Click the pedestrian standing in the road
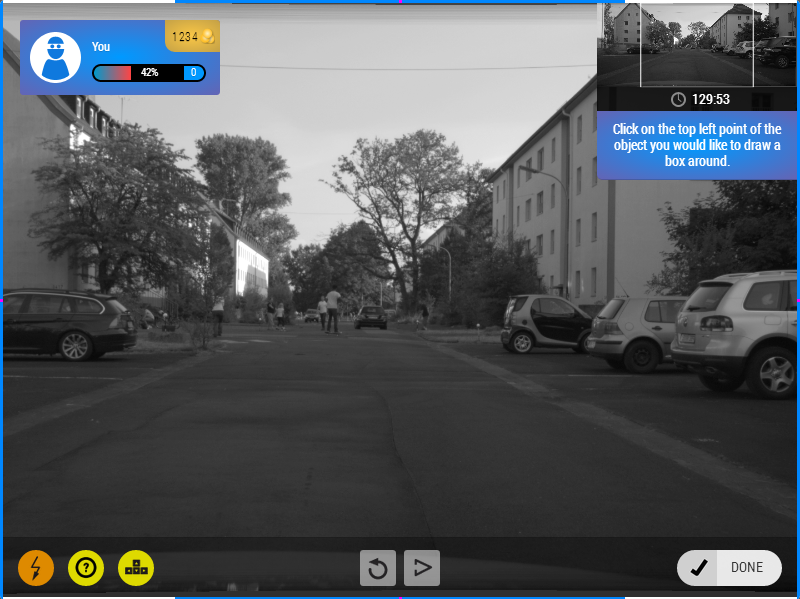The image size is (800, 599). tap(333, 309)
